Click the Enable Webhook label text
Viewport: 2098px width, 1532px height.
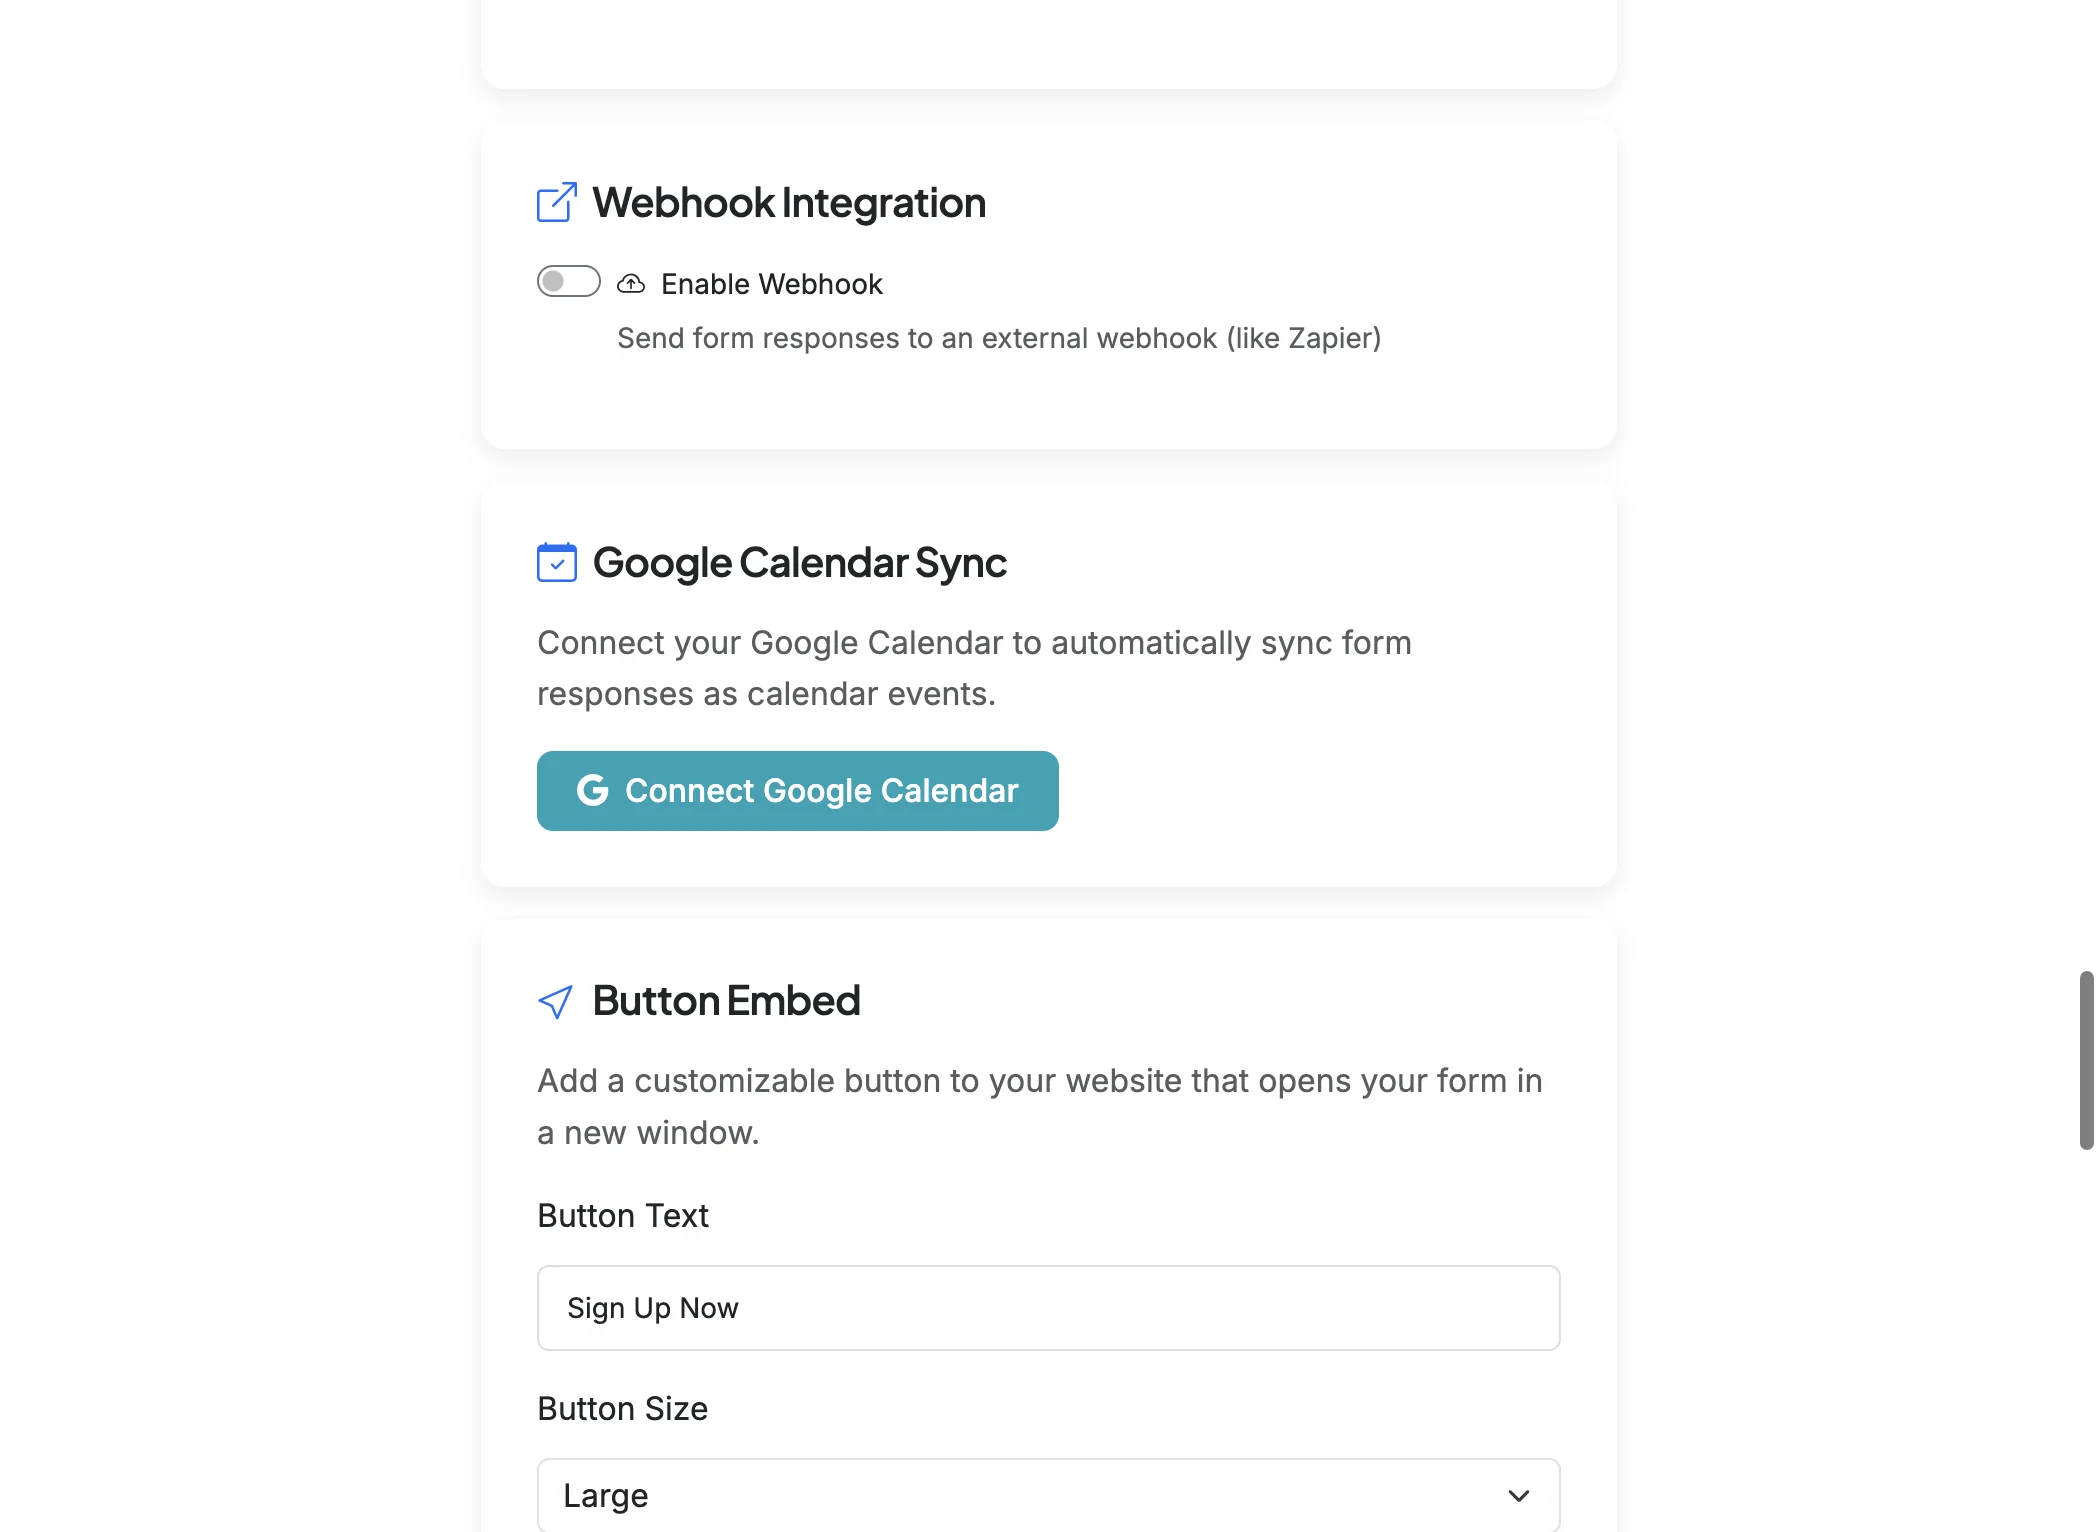coord(771,284)
